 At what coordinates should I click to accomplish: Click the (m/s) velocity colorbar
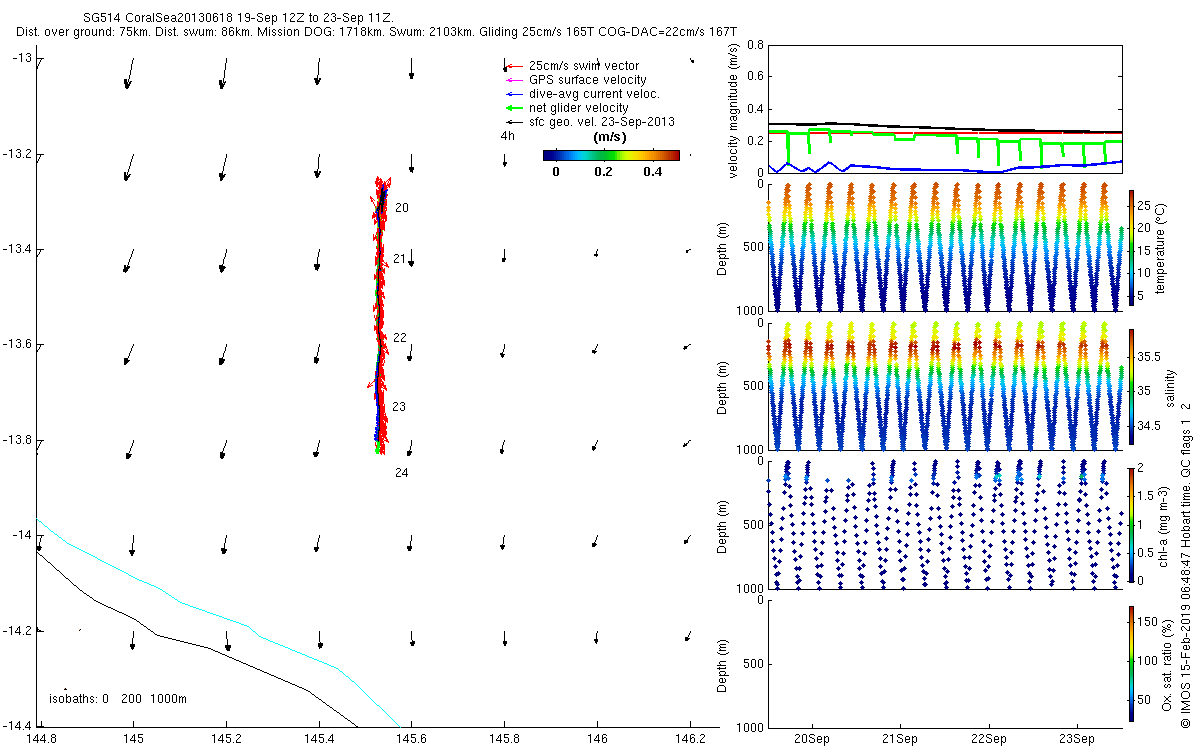[611, 155]
